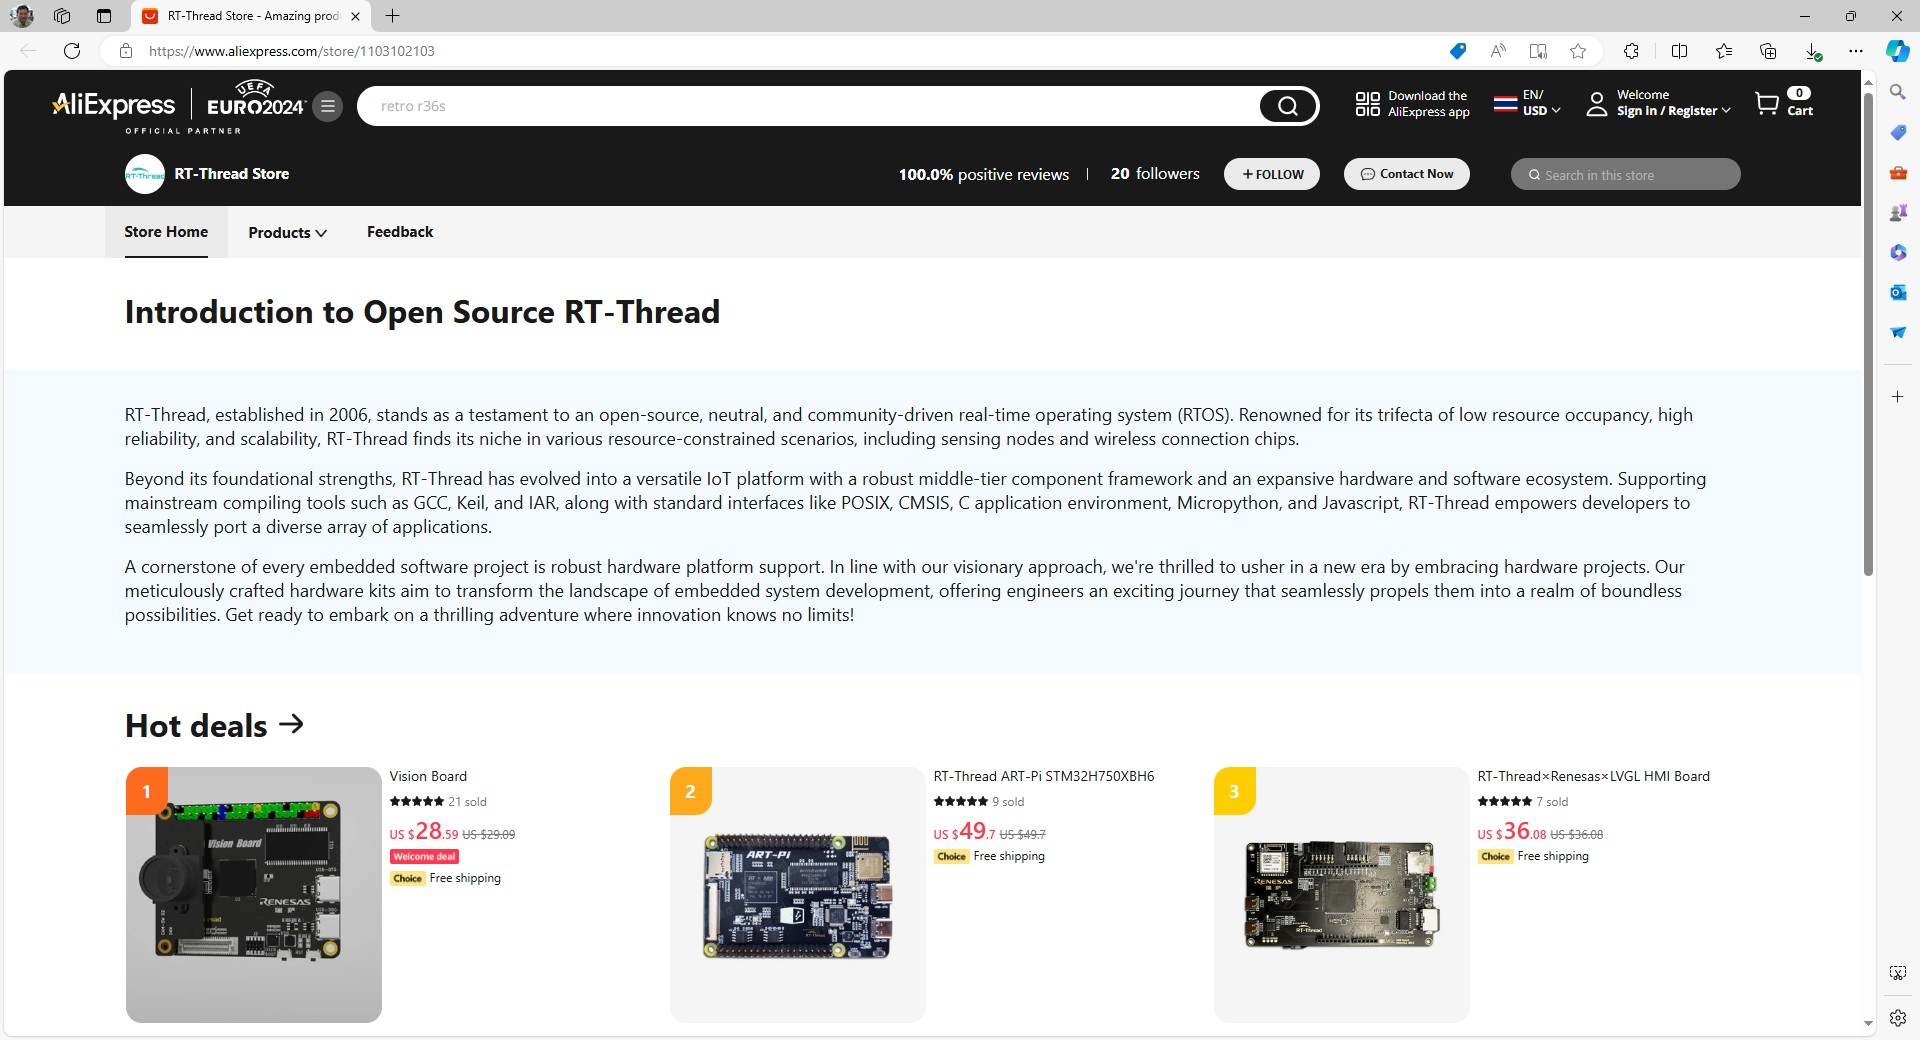Click the Hot deals arrow icon
Viewport: 1920px width, 1040px height.
[291, 724]
